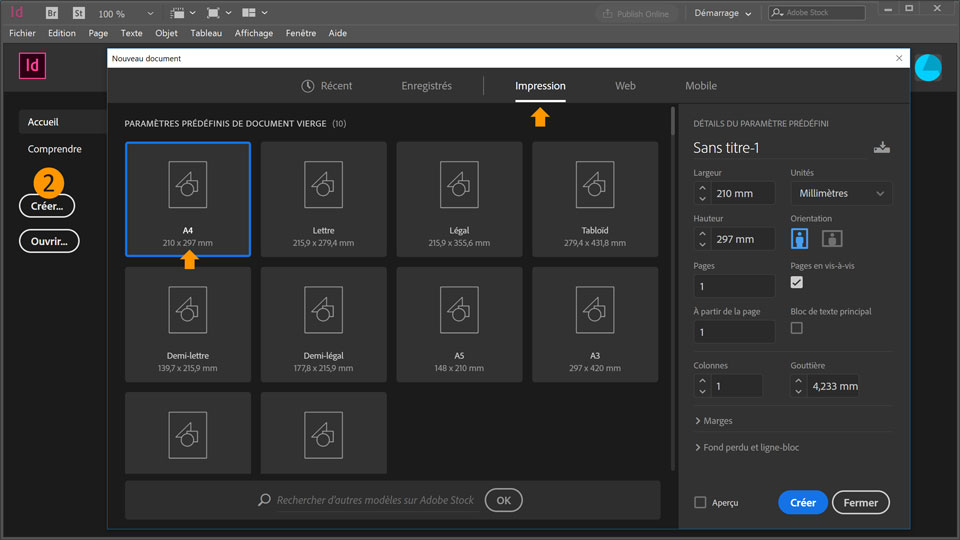This screenshot has height=540, width=960.
Task: Enable the Aperçu checkbox
Action: [x=700, y=503]
